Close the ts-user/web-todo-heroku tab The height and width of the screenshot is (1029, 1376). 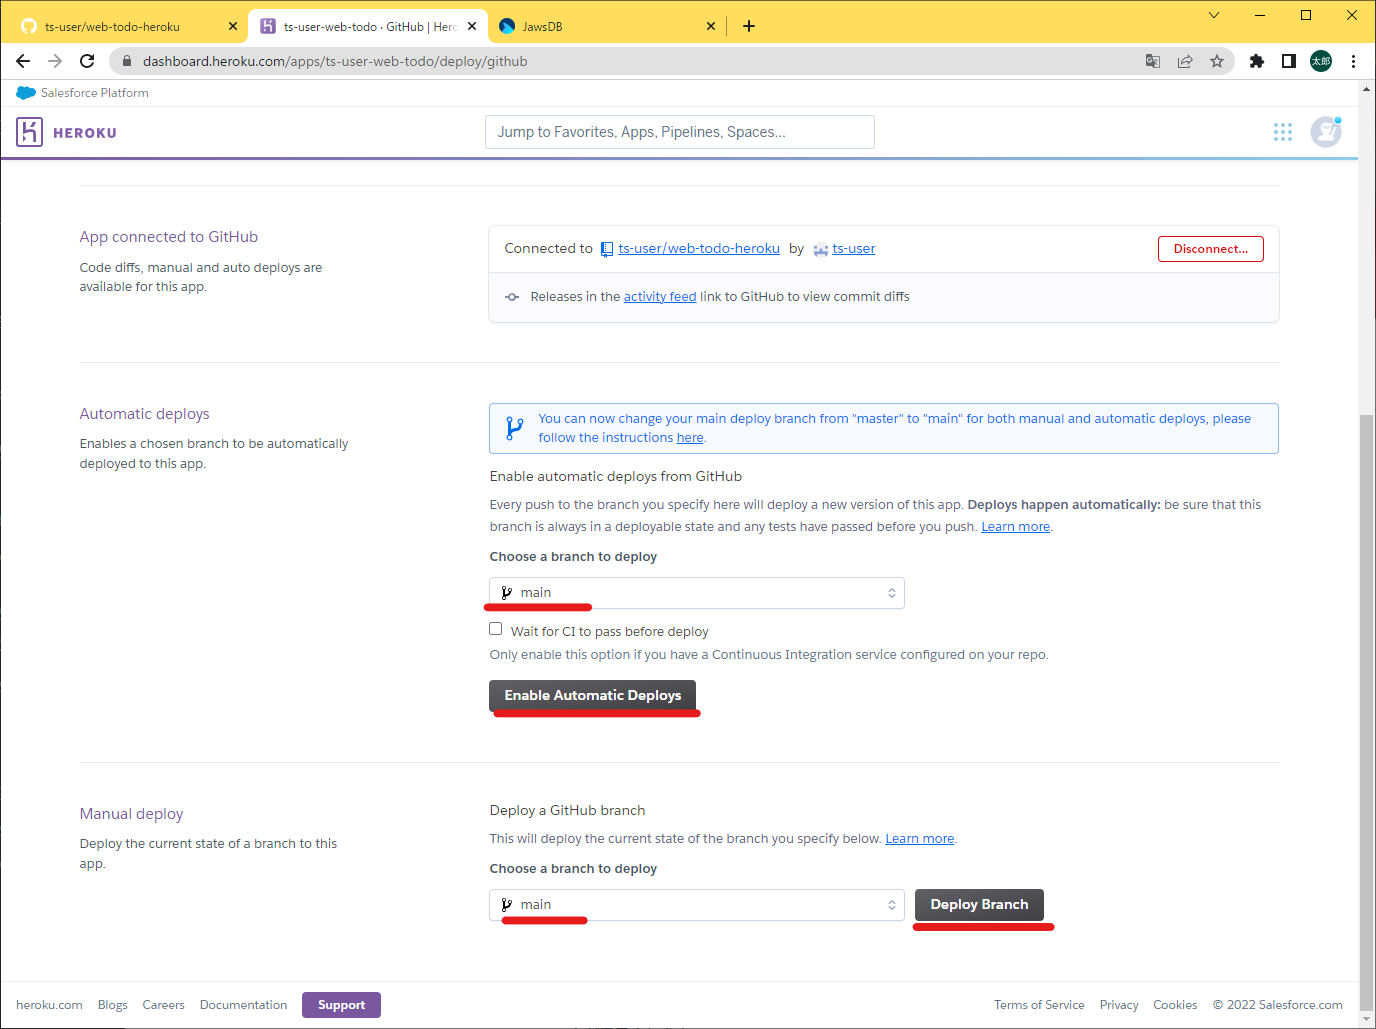pos(233,26)
